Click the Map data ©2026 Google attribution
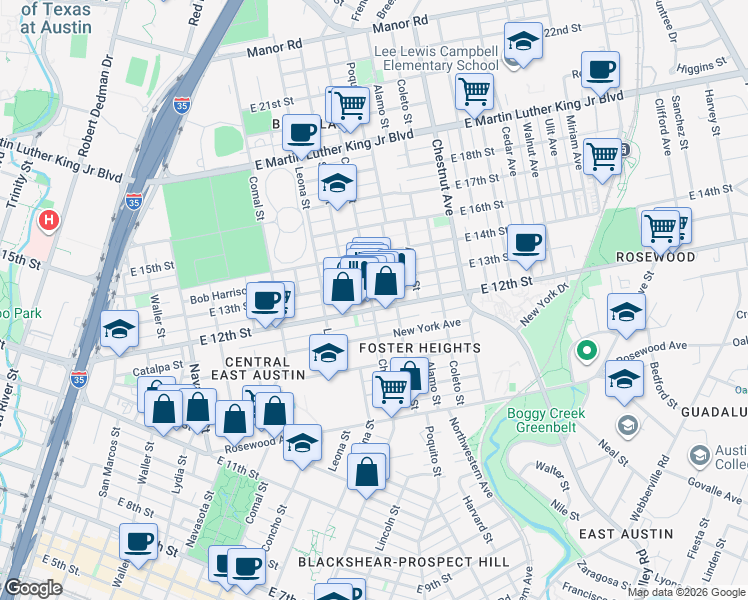The width and height of the screenshot is (748, 600). click(686, 593)
